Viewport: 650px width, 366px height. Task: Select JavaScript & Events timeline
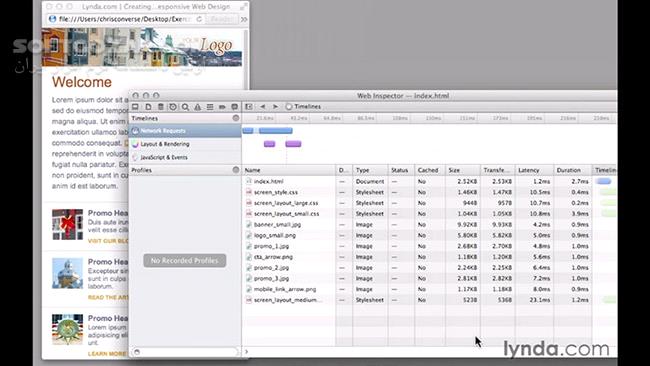click(x=185, y=157)
